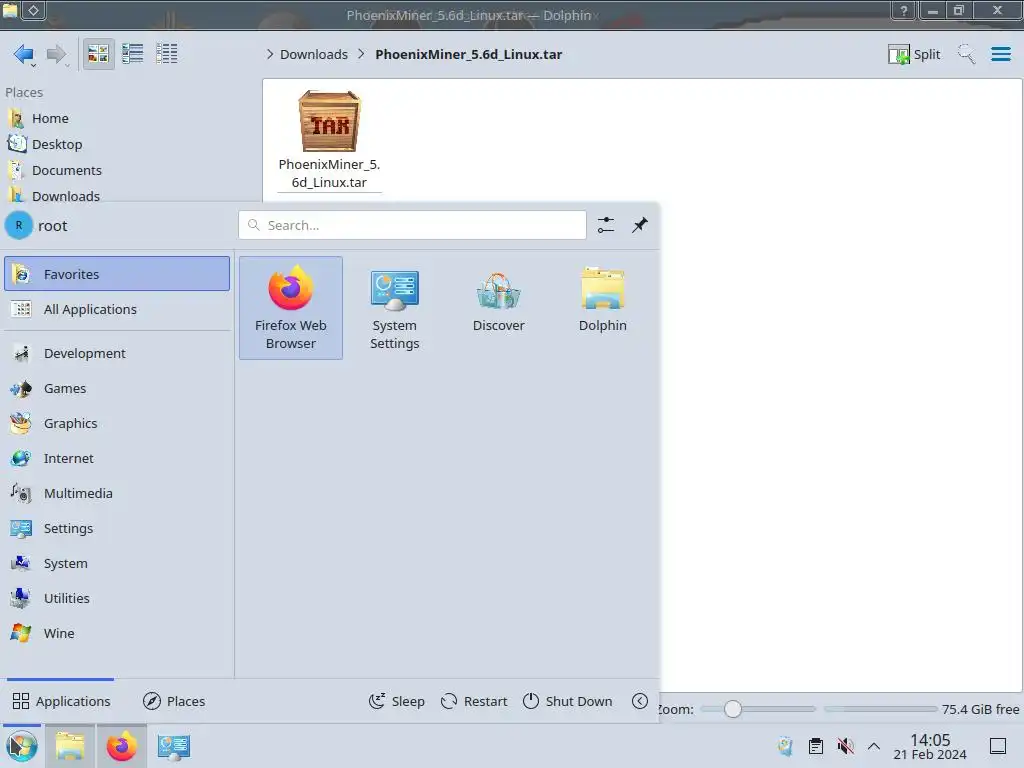Click PhoenixMiner_5.6d_Linux.tar breadcrumb segment
The width and height of the screenshot is (1024, 768).
click(x=468, y=54)
